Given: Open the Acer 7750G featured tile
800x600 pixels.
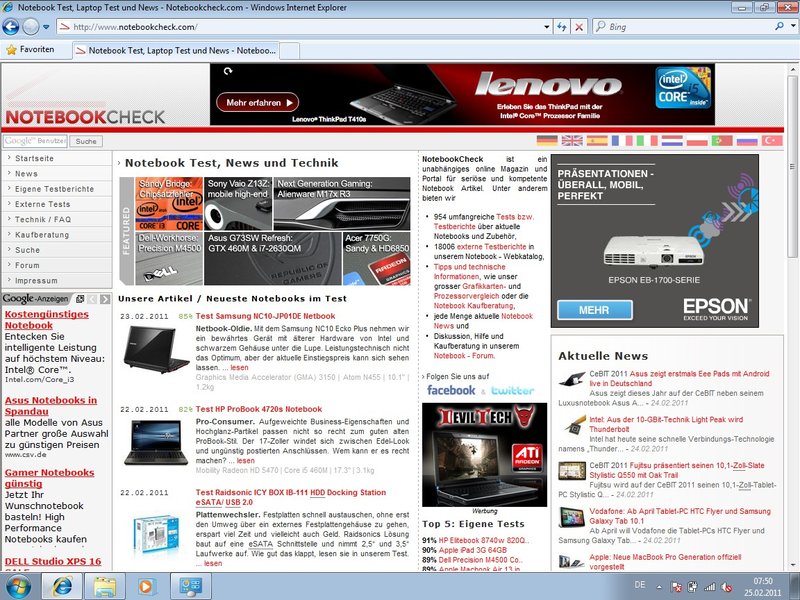Looking at the screenshot, I should [x=377, y=258].
